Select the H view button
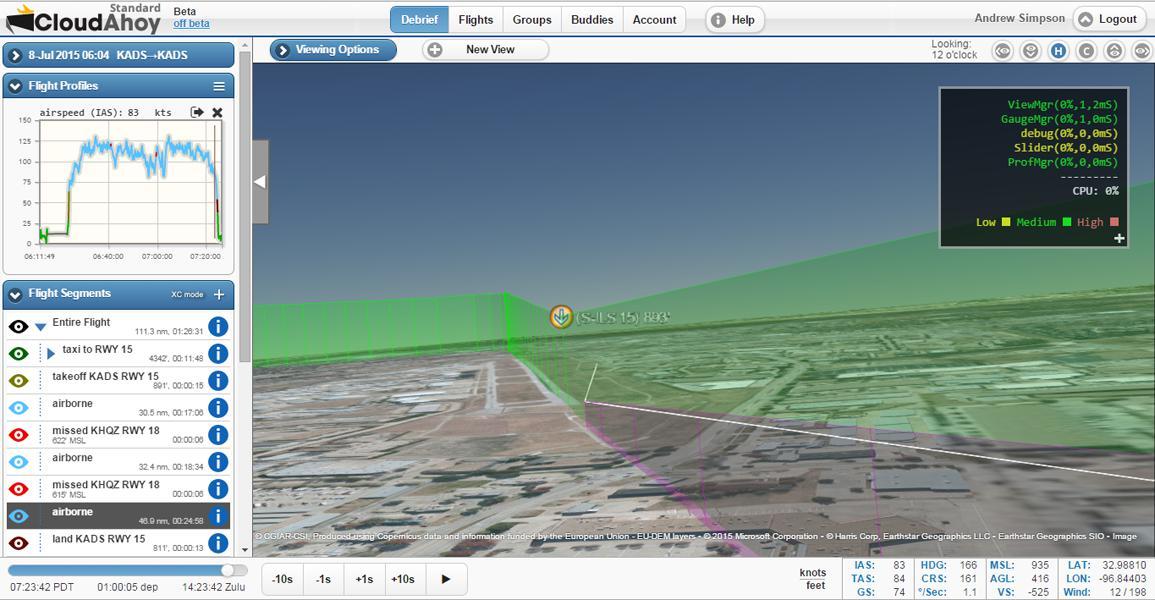 1059,51
